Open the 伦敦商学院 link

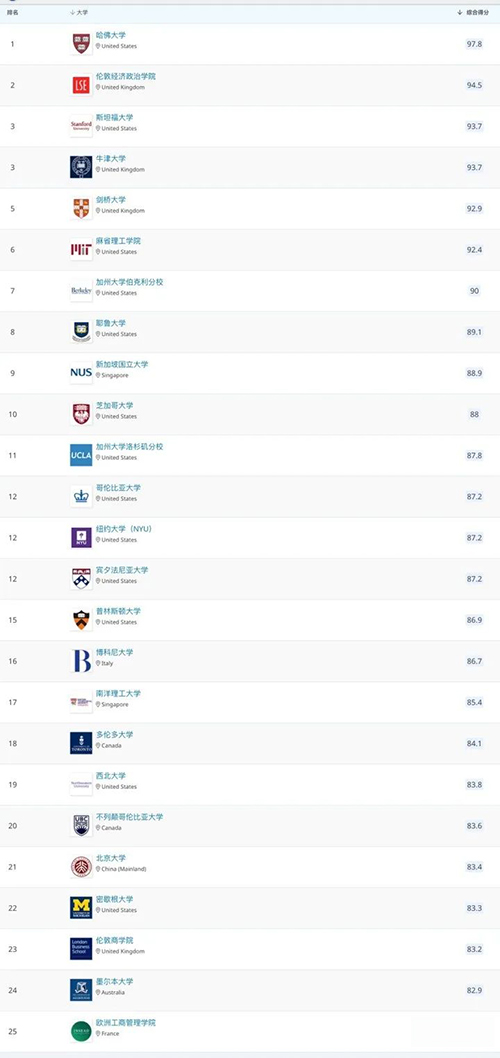(x=115, y=941)
